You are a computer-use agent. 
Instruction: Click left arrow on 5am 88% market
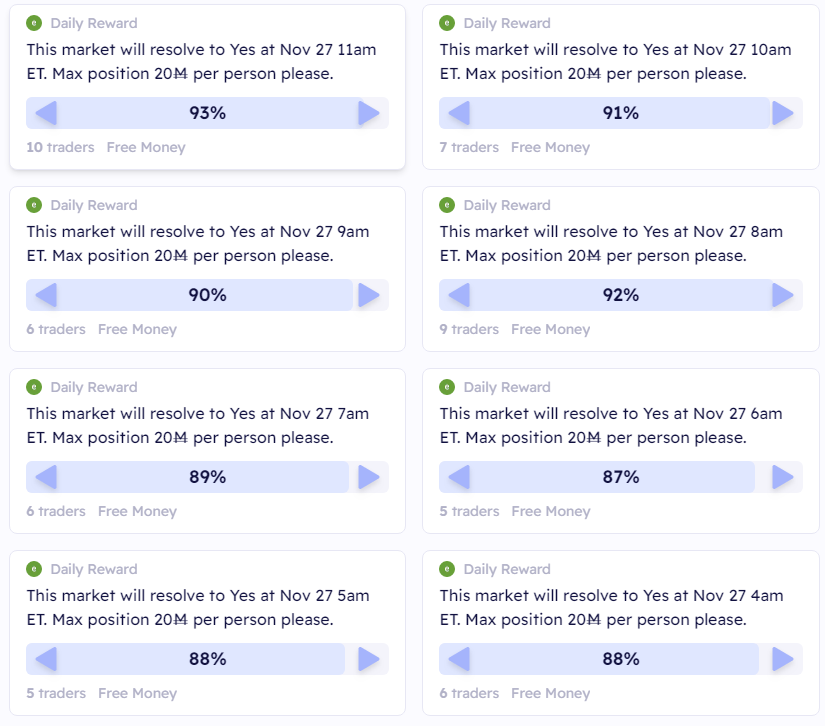pos(46,659)
